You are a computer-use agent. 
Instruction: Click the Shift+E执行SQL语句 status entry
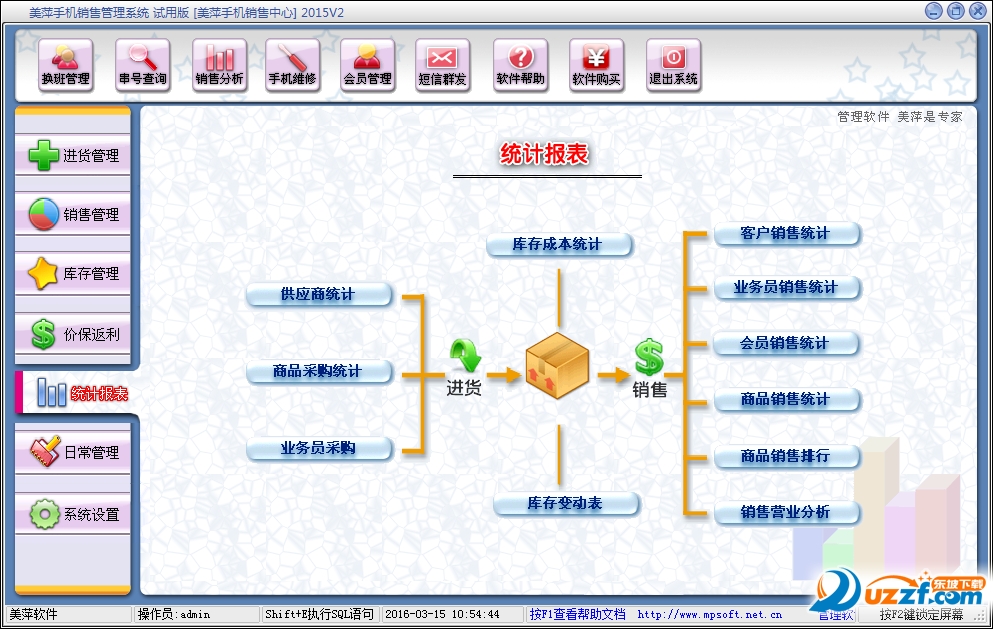pyautogui.click(x=320, y=614)
